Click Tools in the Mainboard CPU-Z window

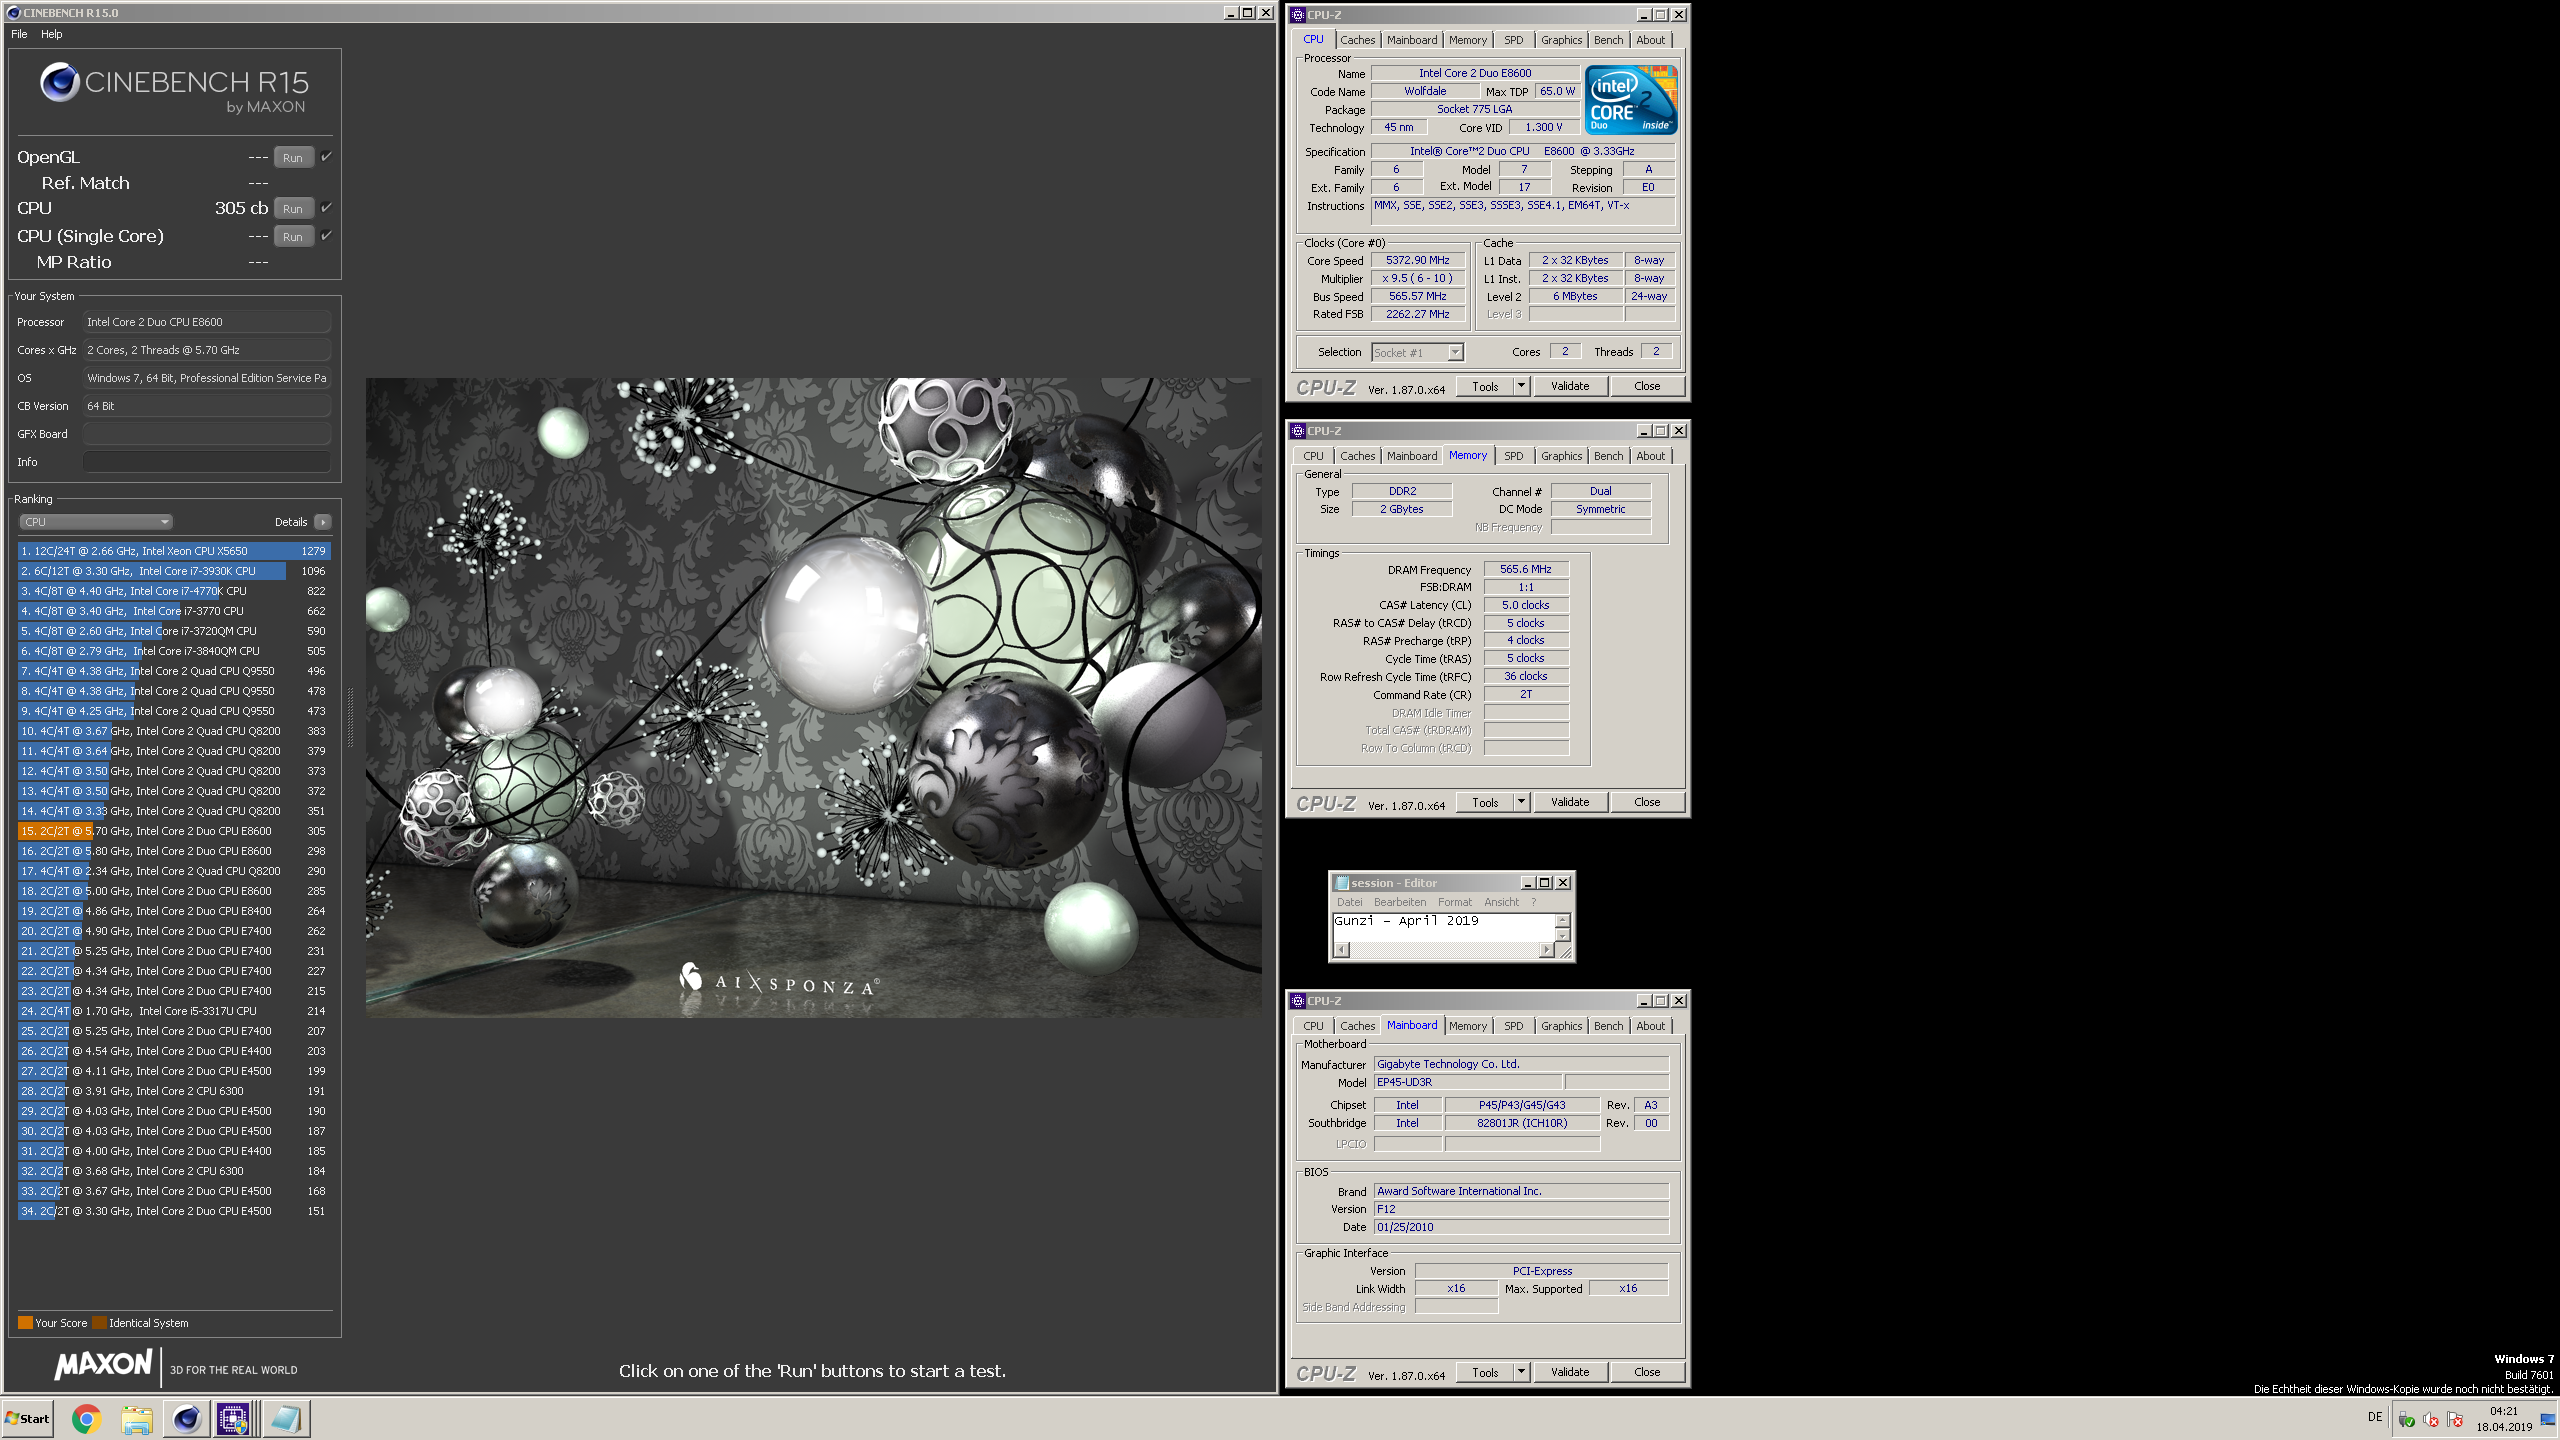coord(1485,1372)
